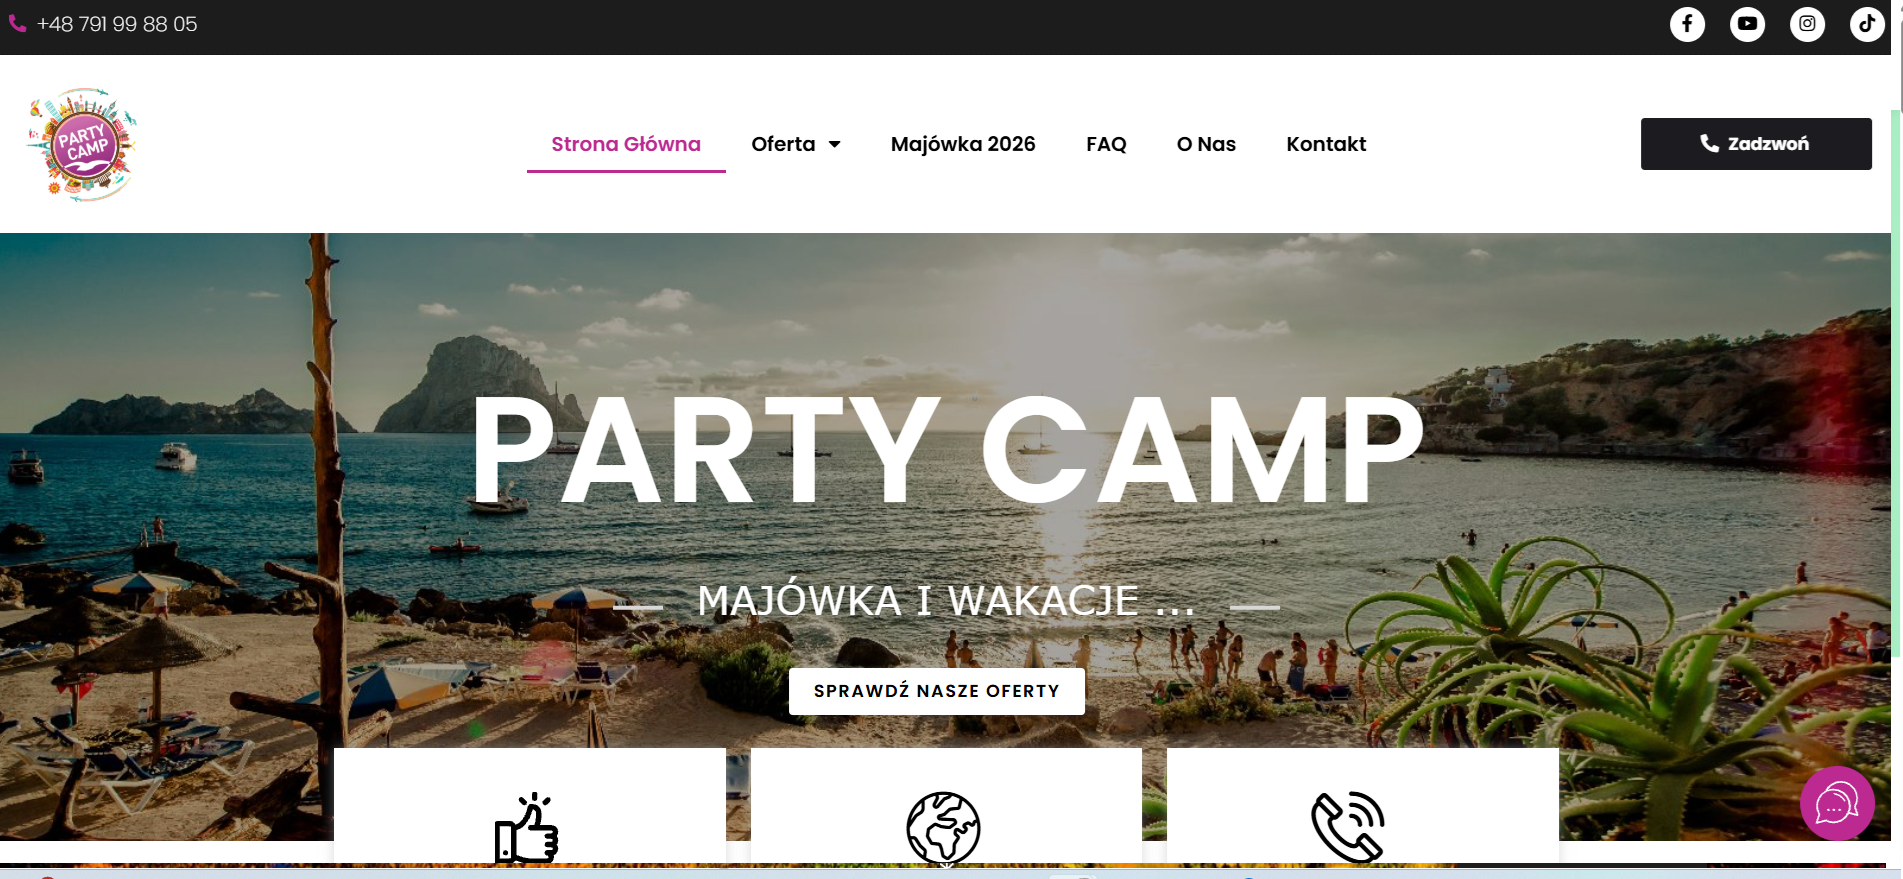Click the phone number +48 791 99 88 05
Screen dimensions: 1903x879
pyautogui.click(x=117, y=24)
